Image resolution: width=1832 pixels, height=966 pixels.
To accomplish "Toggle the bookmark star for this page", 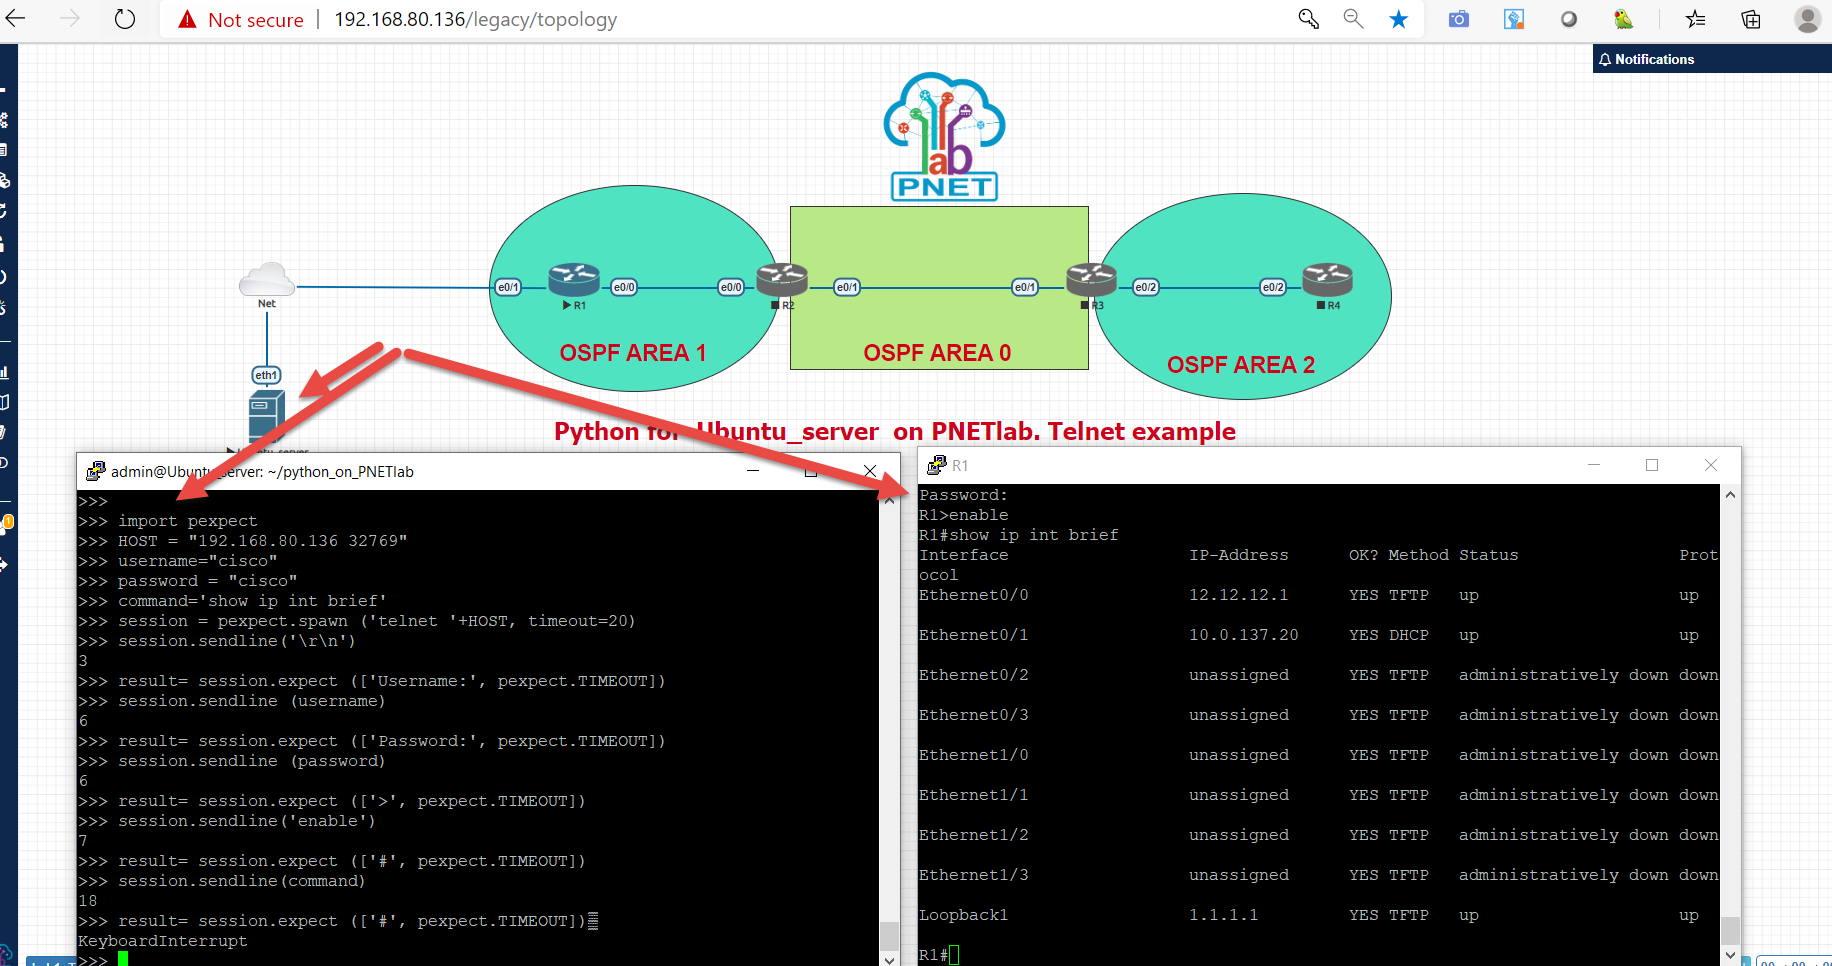I will (1399, 18).
